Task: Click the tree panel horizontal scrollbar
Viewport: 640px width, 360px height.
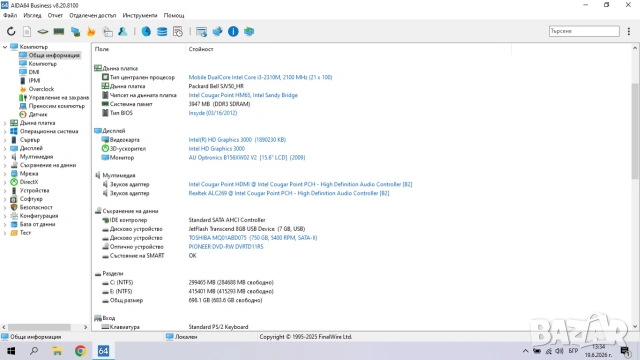Action: click(x=39, y=327)
